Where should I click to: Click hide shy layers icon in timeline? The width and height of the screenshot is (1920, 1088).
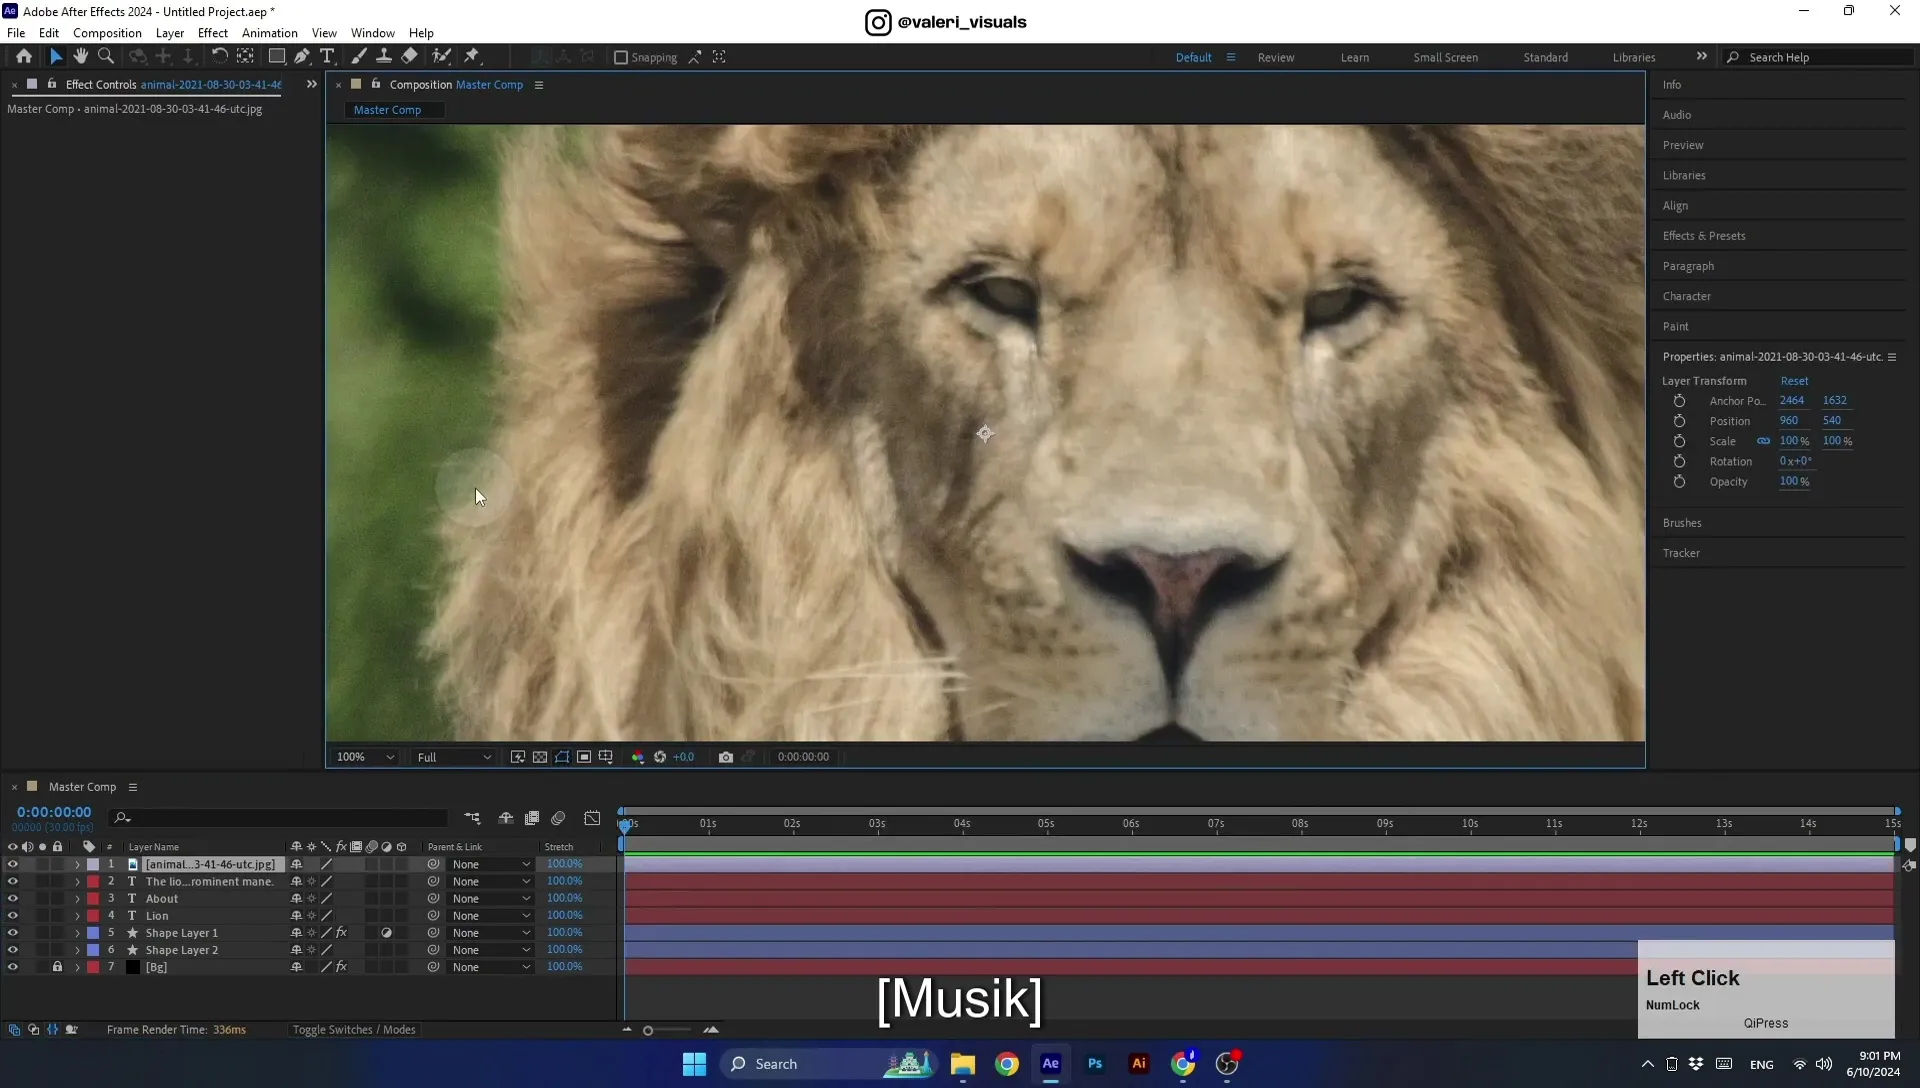[x=506, y=818]
